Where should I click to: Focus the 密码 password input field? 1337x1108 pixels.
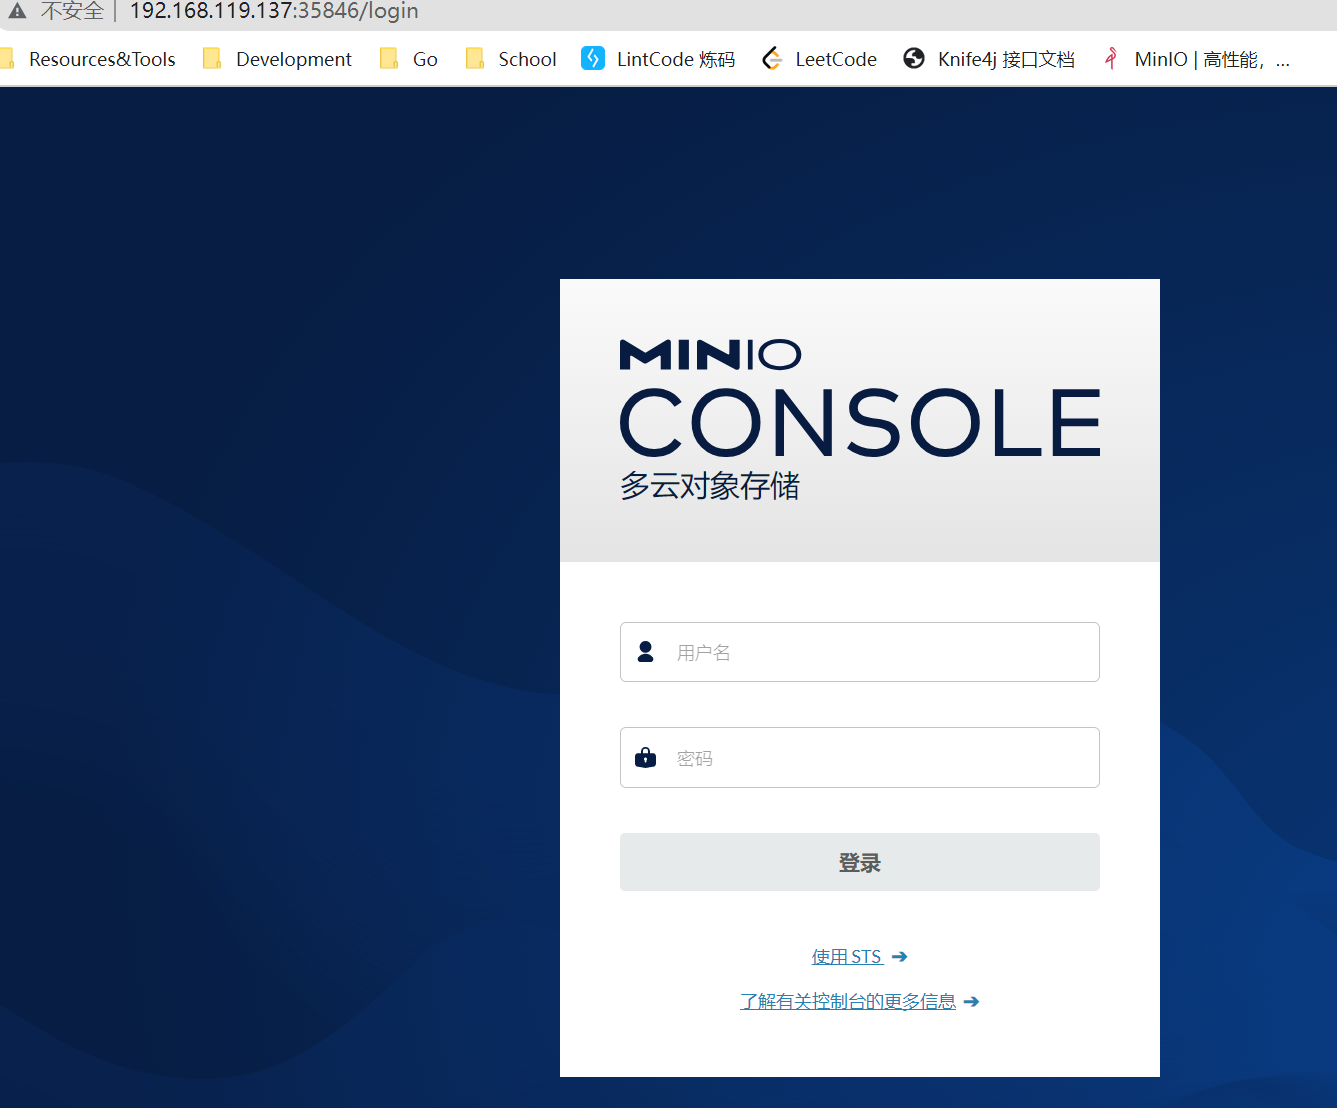pyautogui.click(x=860, y=757)
